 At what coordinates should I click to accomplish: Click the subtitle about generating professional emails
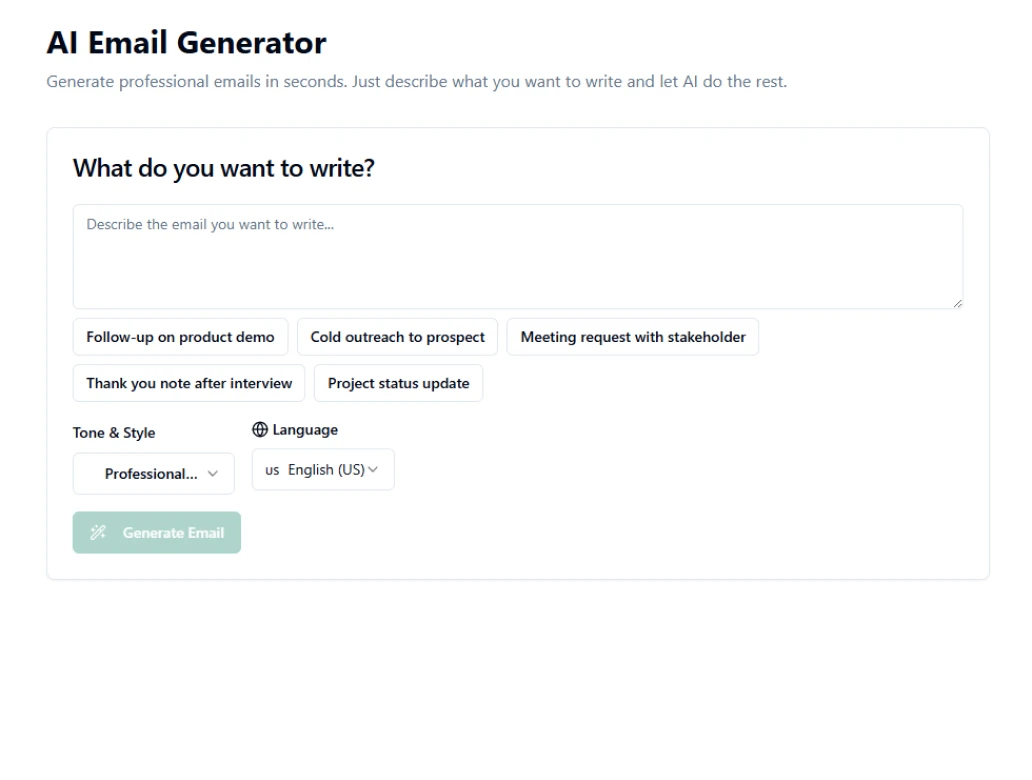pyautogui.click(x=416, y=82)
